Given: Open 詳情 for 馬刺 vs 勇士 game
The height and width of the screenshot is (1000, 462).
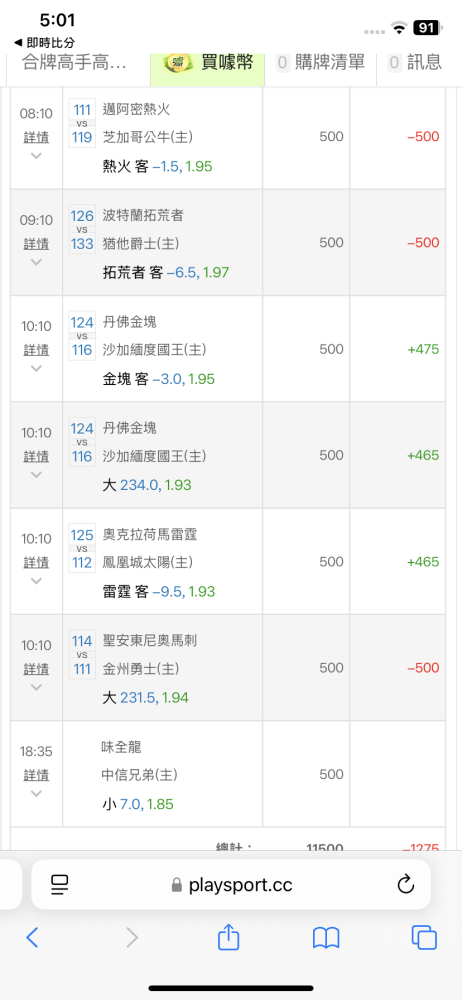Looking at the screenshot, I should [x=36, y=669].
